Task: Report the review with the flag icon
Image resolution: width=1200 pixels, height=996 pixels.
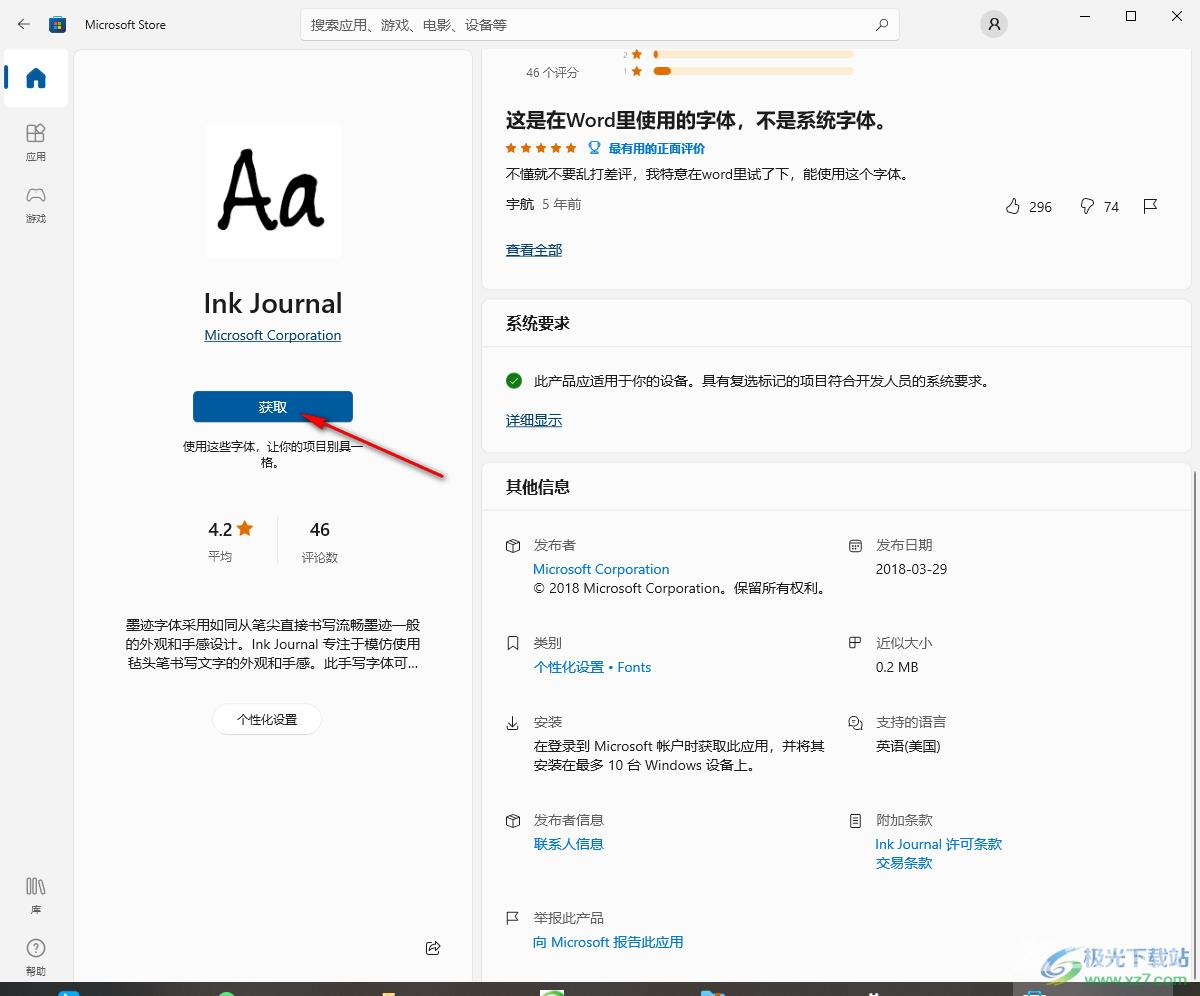Action: click(x=1150, y=206)
